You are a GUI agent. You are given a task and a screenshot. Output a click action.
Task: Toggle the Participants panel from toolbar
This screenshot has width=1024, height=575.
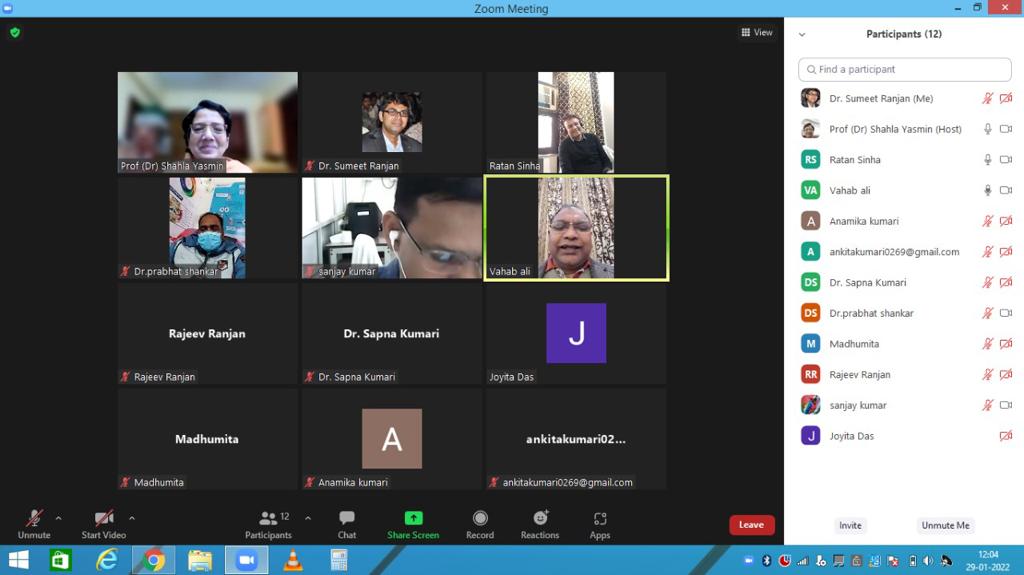pos(268,523)
